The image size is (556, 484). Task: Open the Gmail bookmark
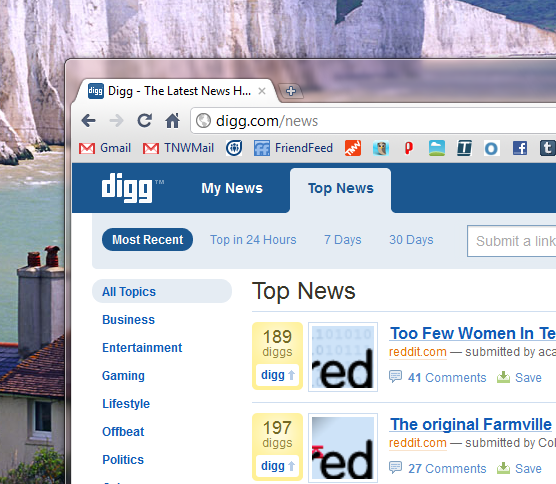[105, 148]
